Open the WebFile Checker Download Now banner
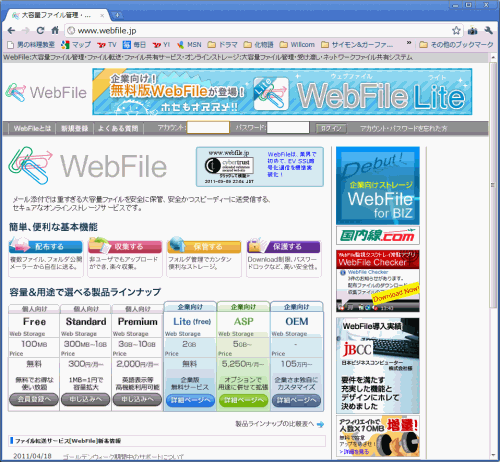Screen dimensions: 500x462 pyautogui.click(x=378, y=281)
